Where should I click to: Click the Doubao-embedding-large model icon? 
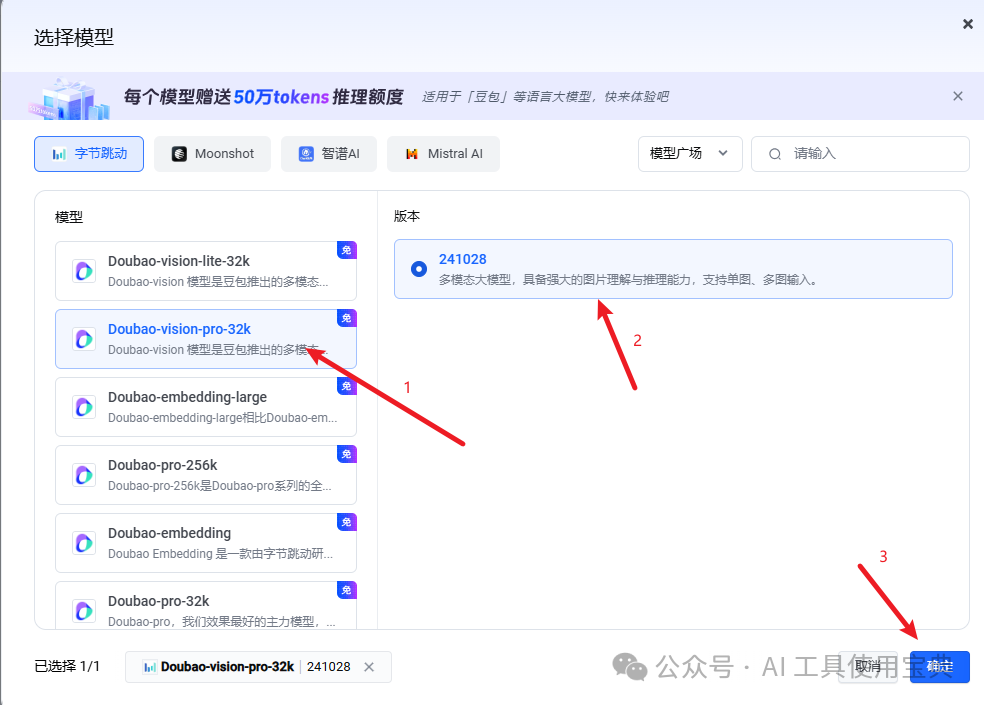click(x=84, y=407)
